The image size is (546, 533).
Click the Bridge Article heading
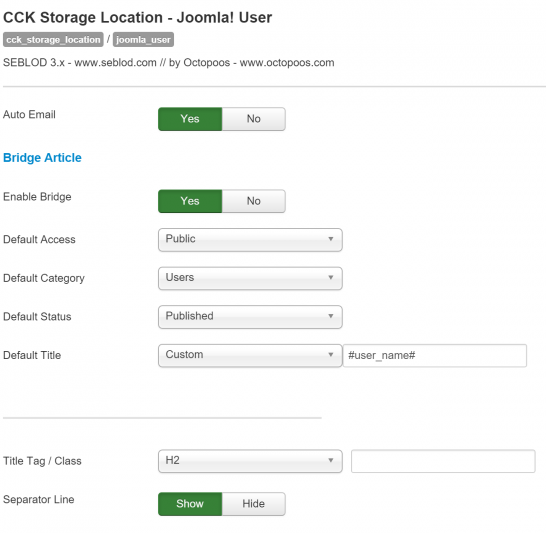coord(42,158)
